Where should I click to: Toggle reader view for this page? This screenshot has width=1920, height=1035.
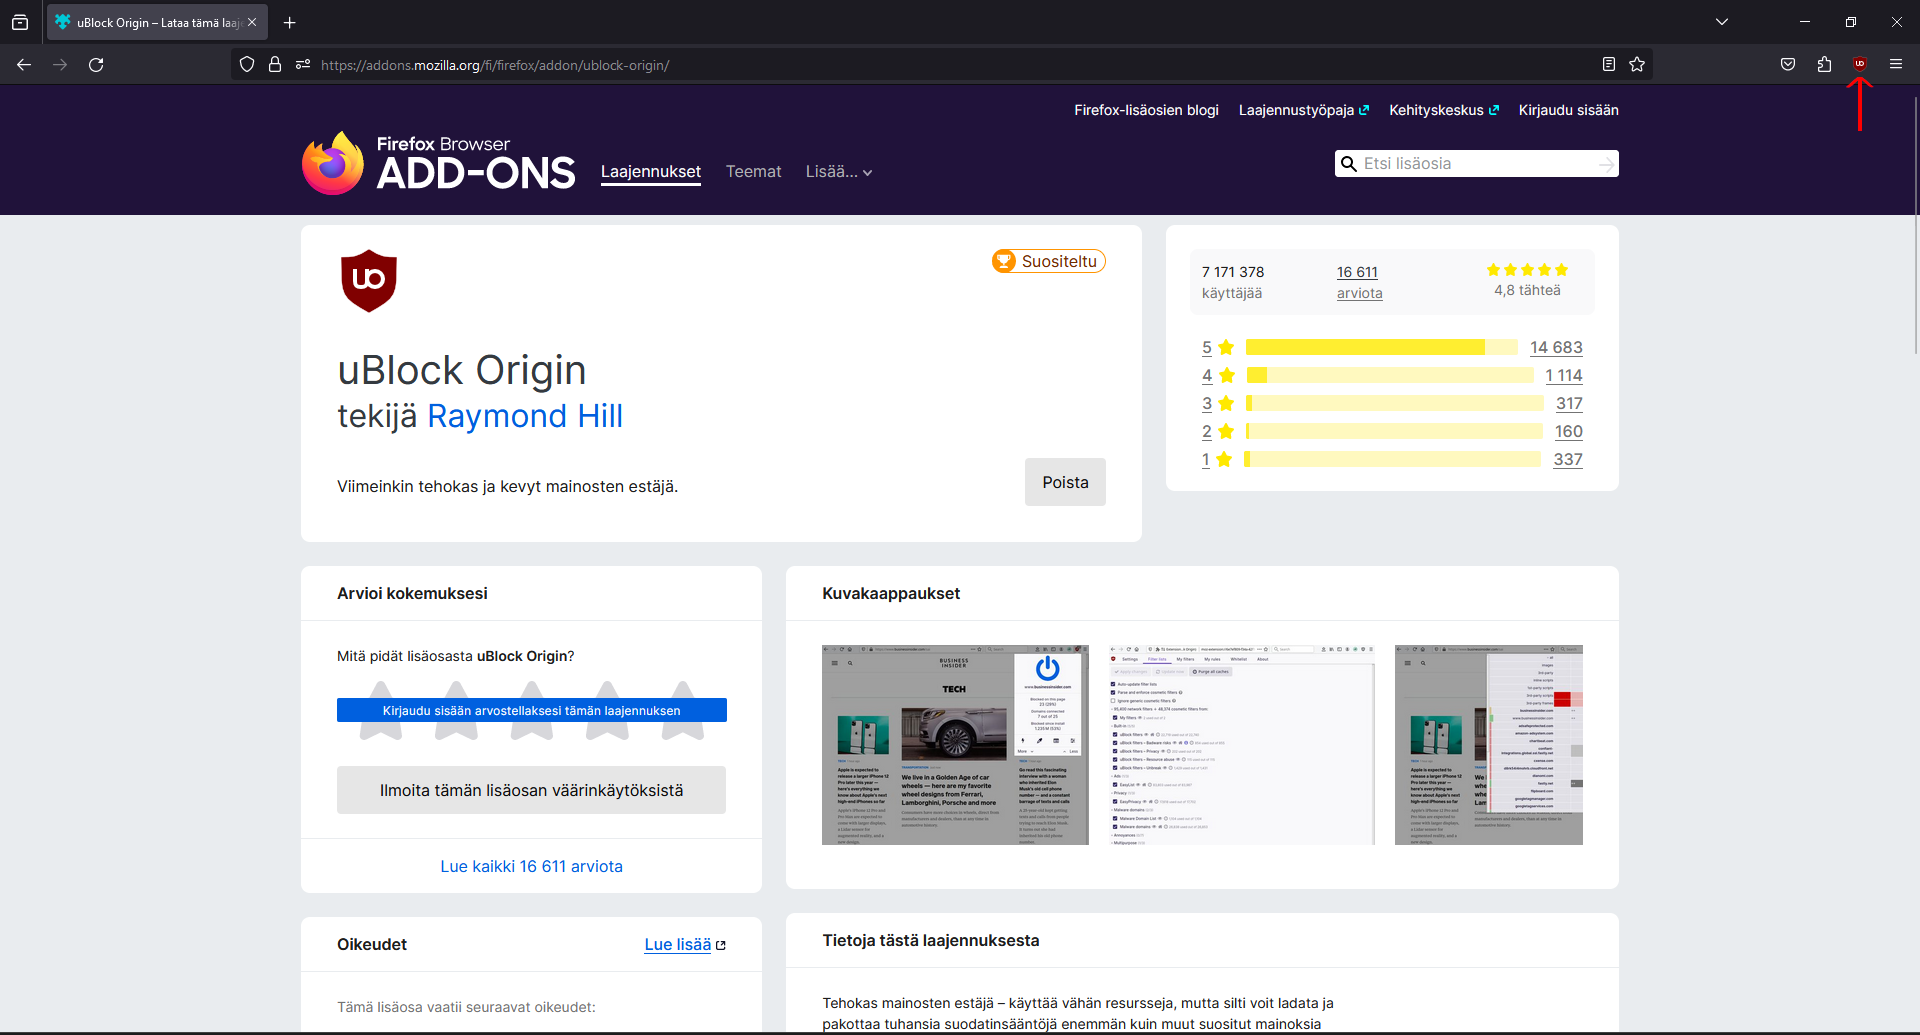coord(1609,65)
